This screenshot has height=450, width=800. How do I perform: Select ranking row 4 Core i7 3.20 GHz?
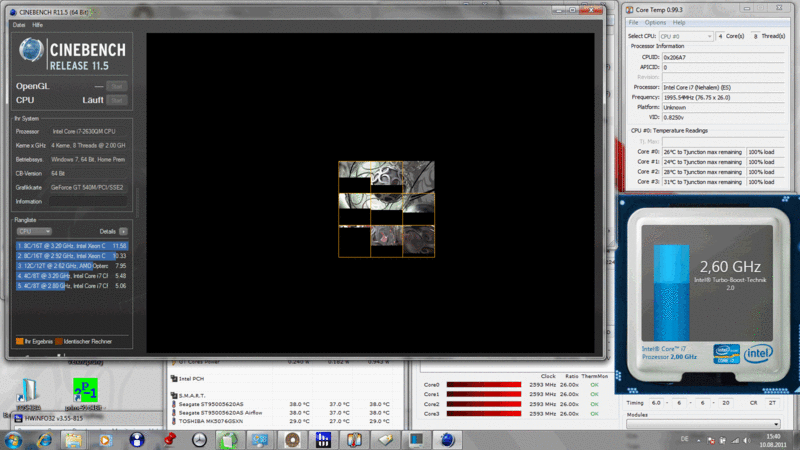coord(71,276)
